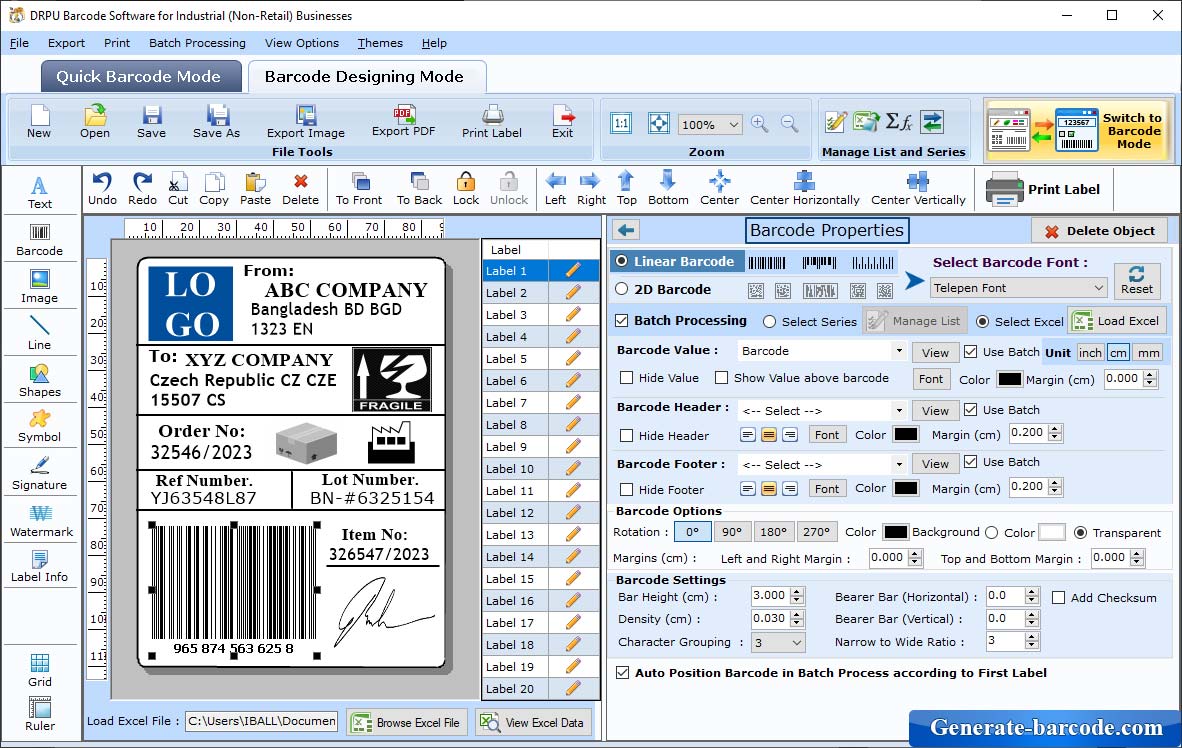Image resolution: width=1182 pixels, height=748 pixels.
Task: Switch to Barcode Designing Mode tab
Action: [366, 76]
